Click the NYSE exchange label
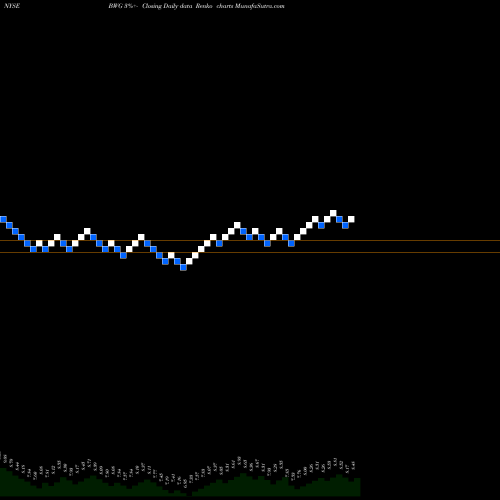This screenshot has width=500, height=500. [x=12, y=6]
